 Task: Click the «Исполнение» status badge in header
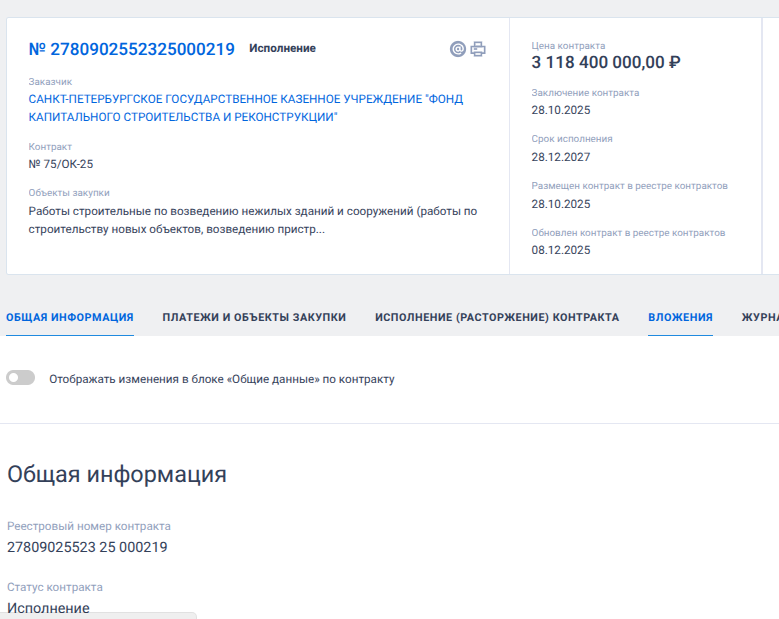click(x=282, y=48)
